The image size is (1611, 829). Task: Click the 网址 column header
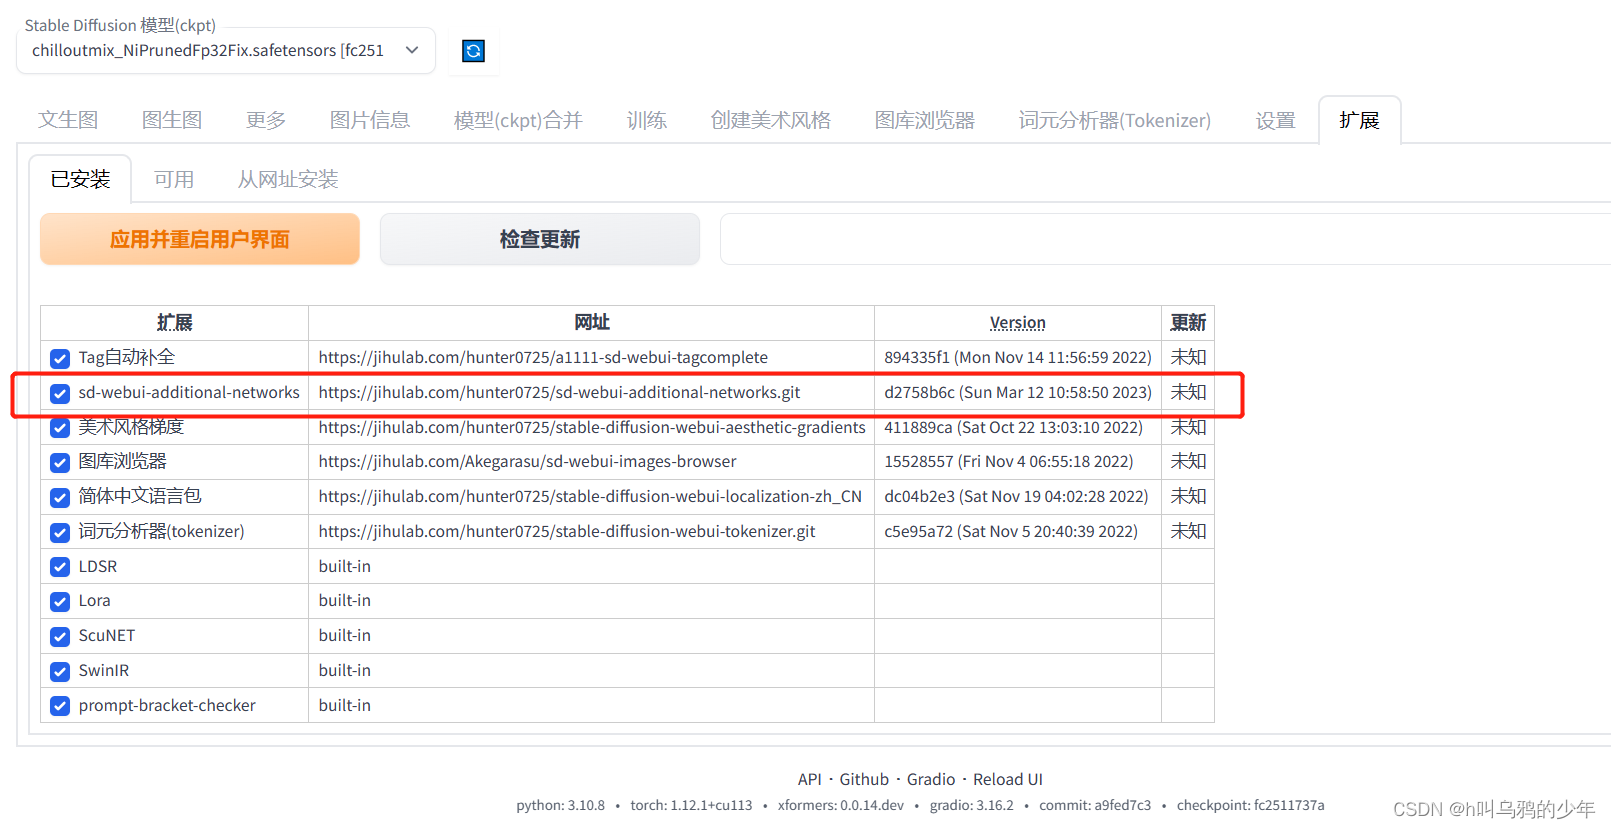click(592, 323)
